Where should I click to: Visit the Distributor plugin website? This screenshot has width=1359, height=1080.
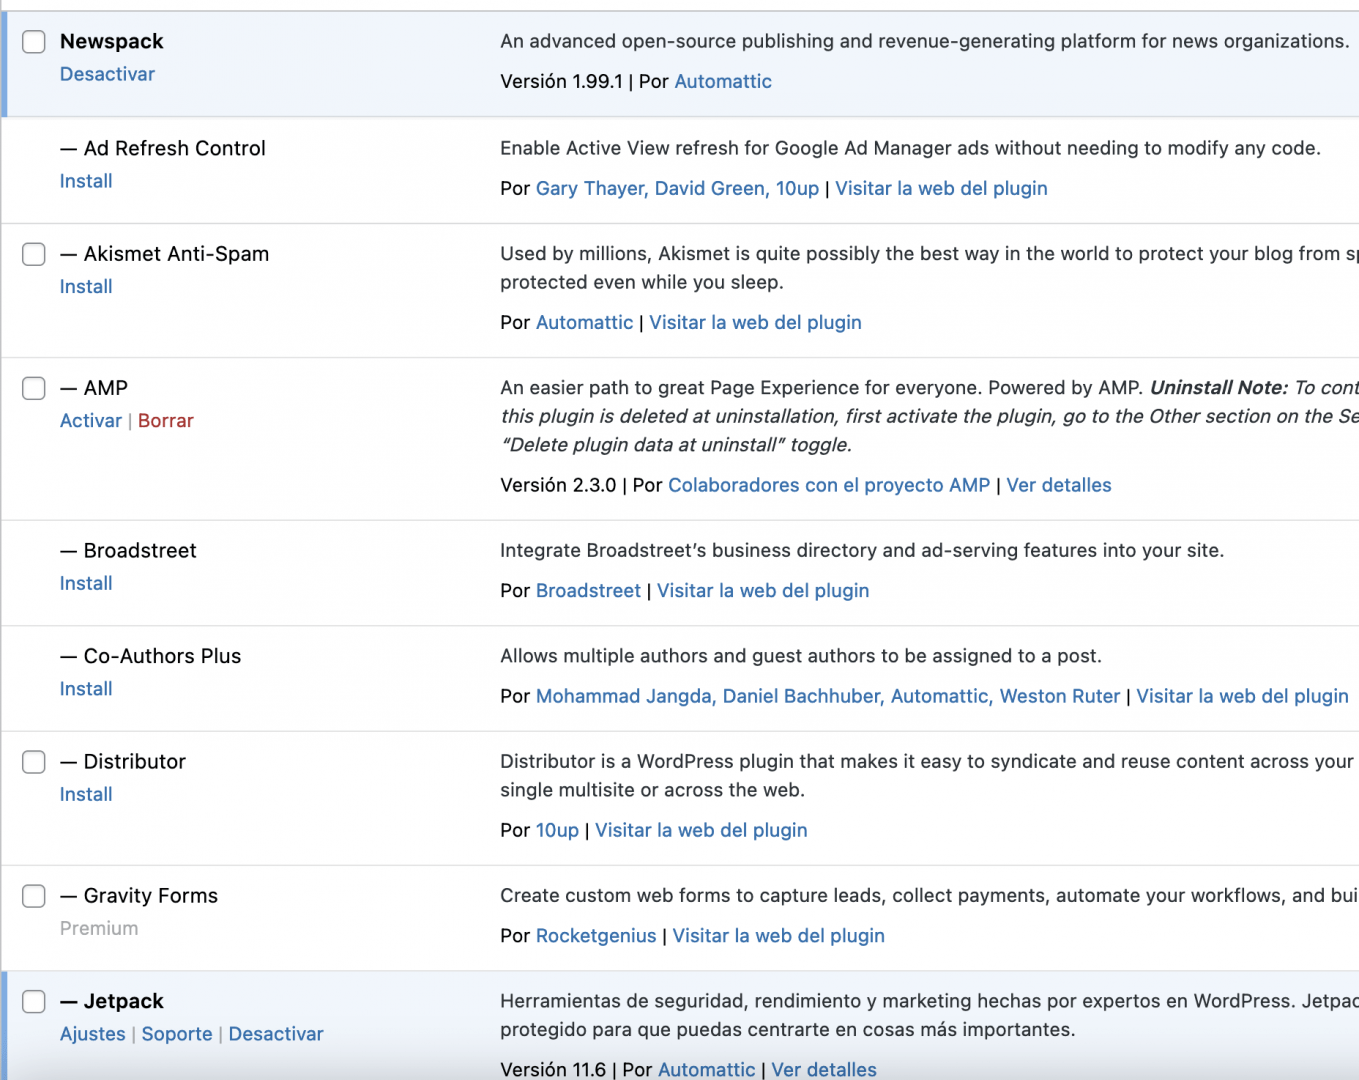click(701, 830)
